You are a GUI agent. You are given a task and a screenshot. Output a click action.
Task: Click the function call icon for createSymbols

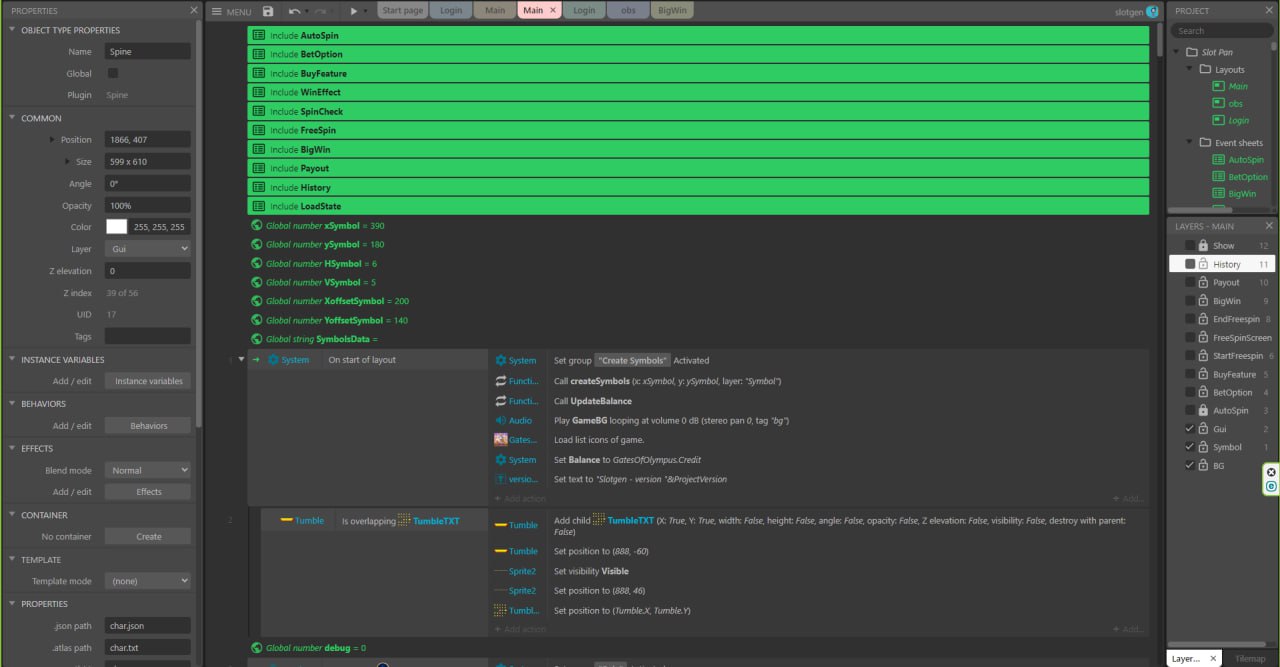[501, 381]
